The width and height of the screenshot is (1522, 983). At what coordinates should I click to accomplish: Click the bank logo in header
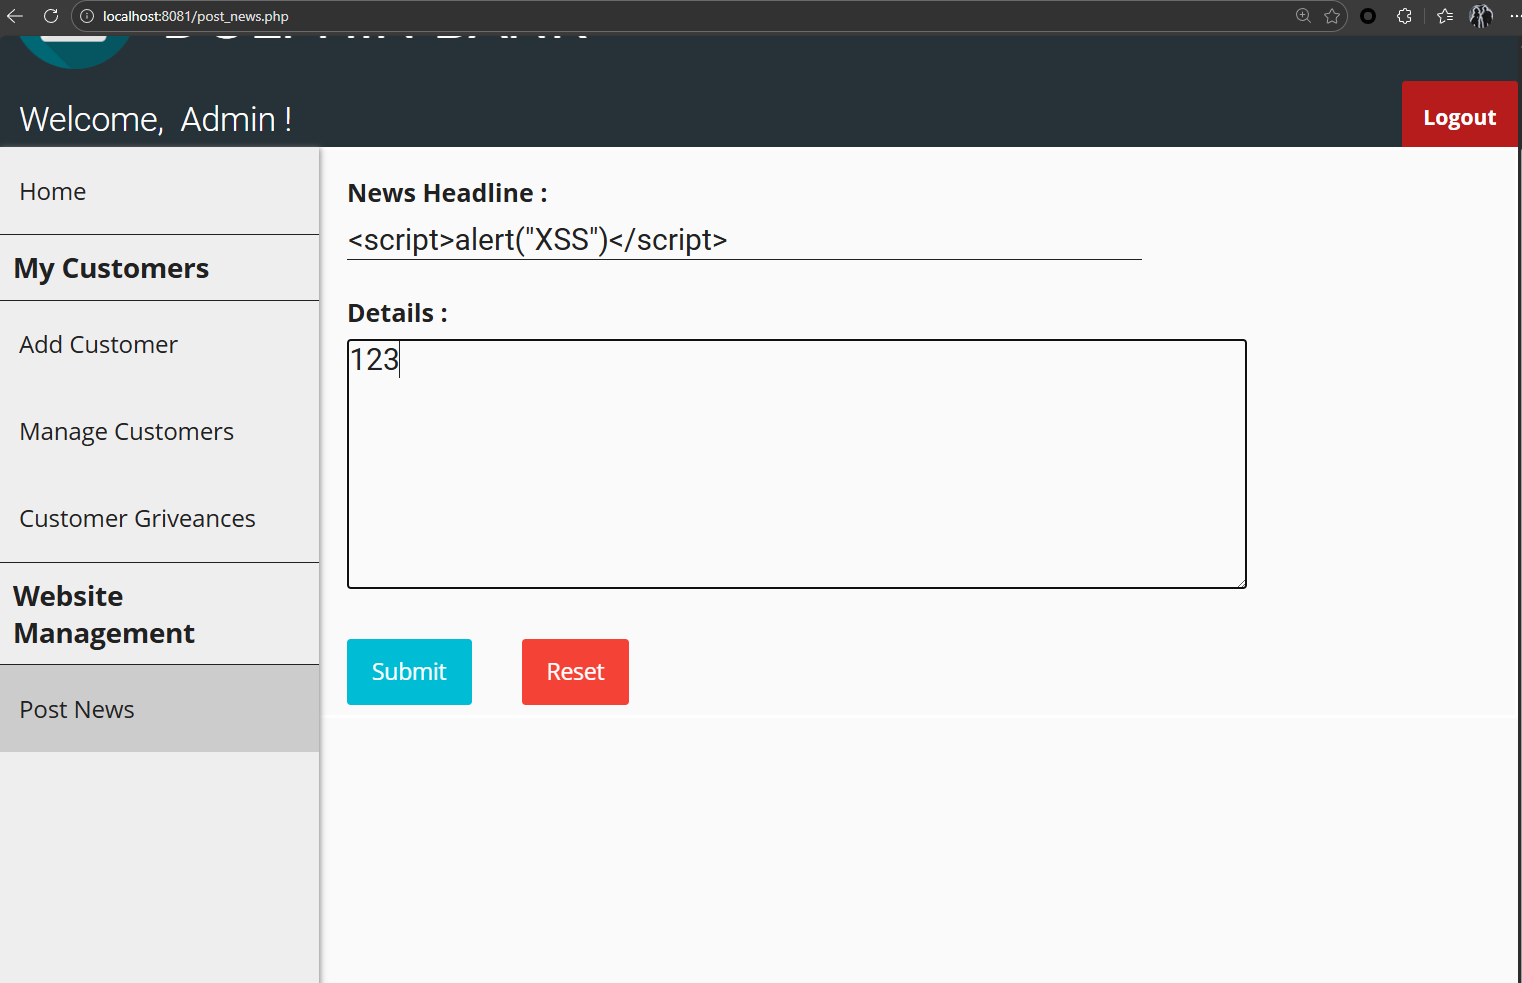click(x=75, y=50)
